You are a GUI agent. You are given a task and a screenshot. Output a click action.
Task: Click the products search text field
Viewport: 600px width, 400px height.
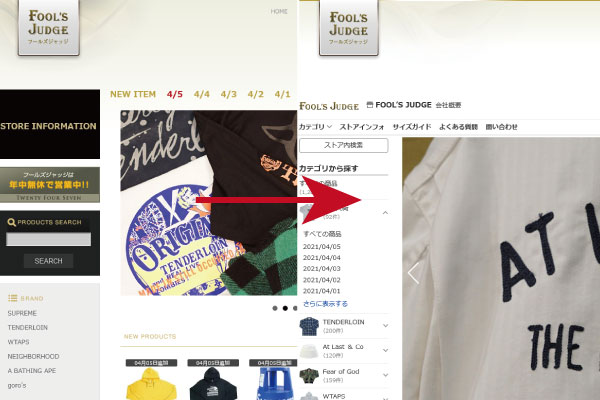(48, 239)
